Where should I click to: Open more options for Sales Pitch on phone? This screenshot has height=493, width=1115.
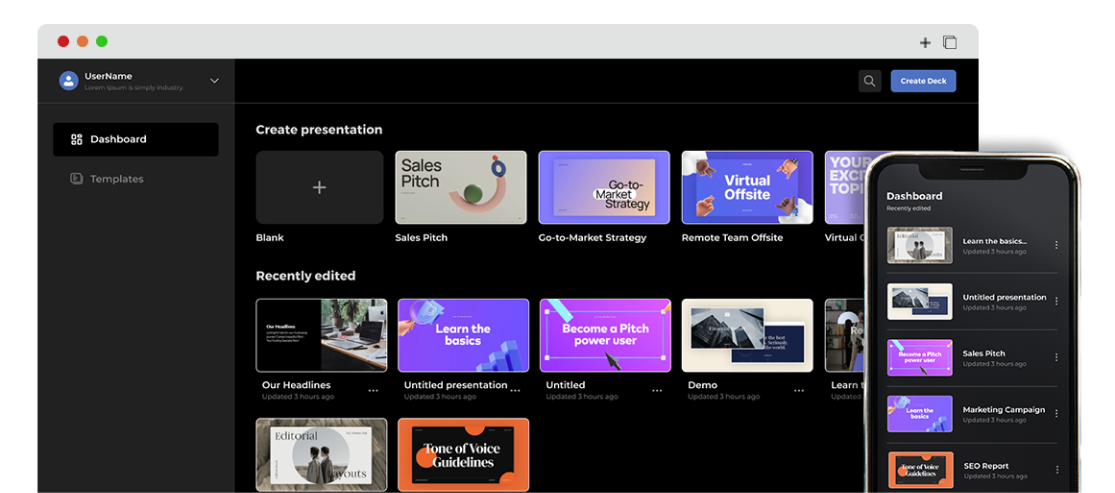pyautogui.click(x=1056, y=357)
